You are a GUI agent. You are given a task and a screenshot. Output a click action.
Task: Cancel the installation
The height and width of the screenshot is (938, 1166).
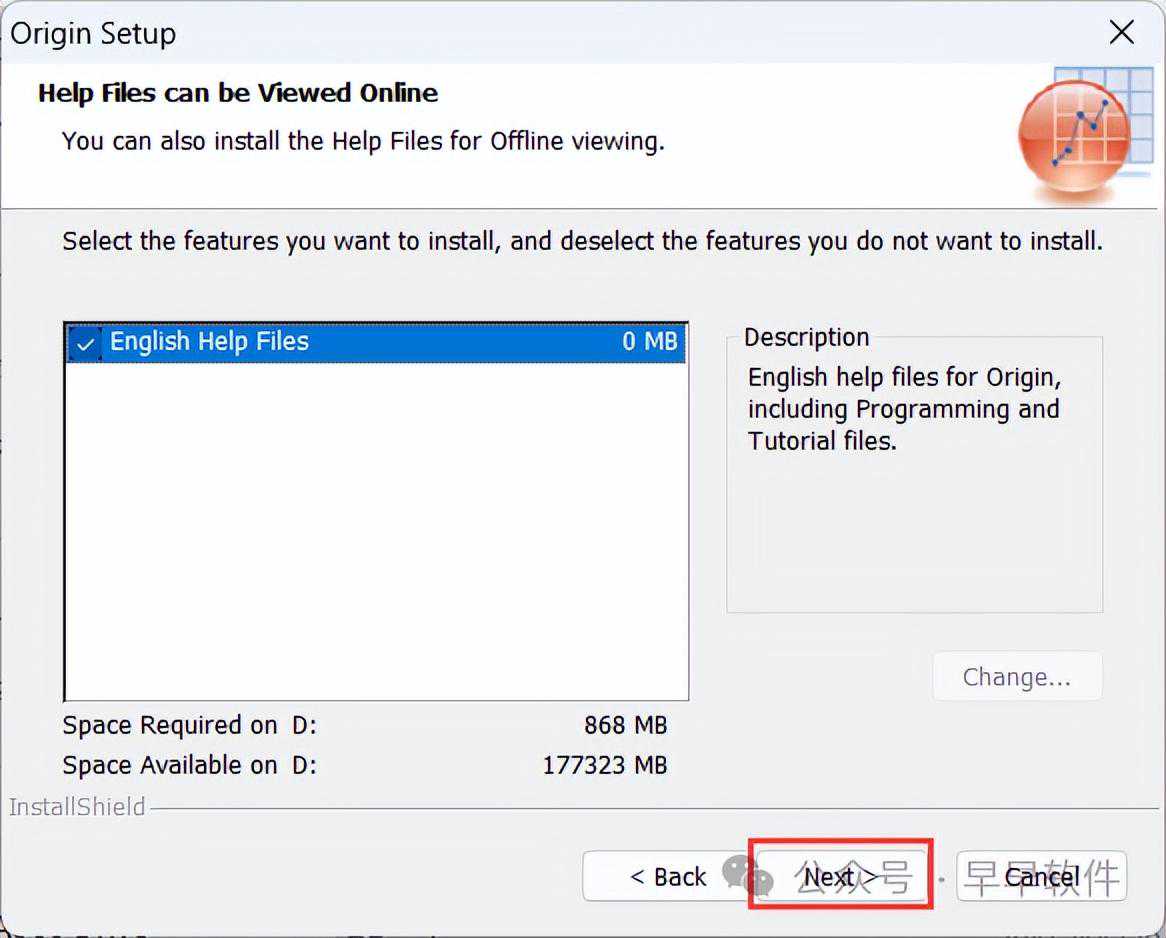(x=1042, y=877)
